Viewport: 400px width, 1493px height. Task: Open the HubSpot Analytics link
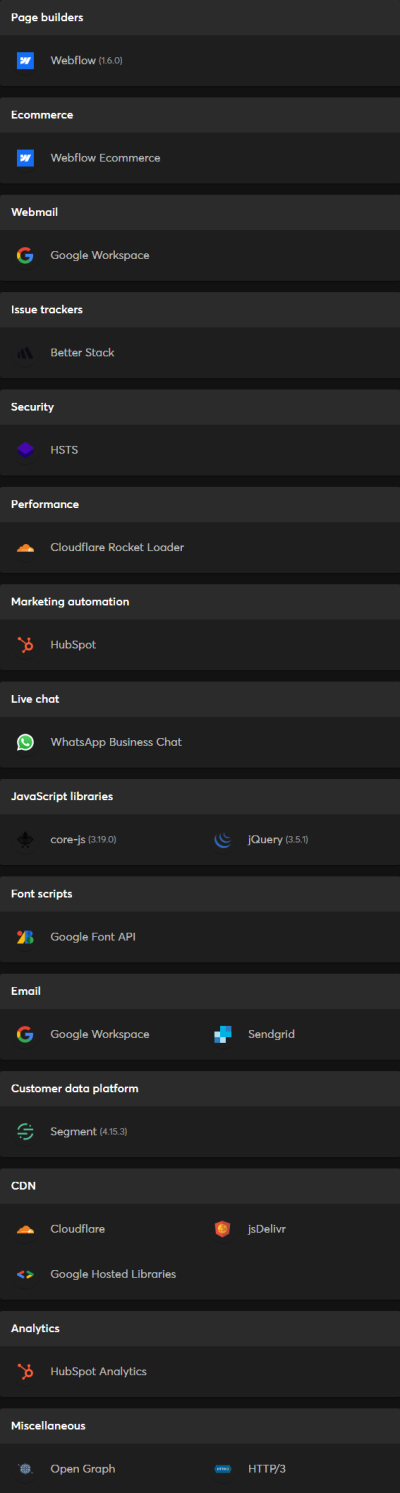tap(99, 1372)
